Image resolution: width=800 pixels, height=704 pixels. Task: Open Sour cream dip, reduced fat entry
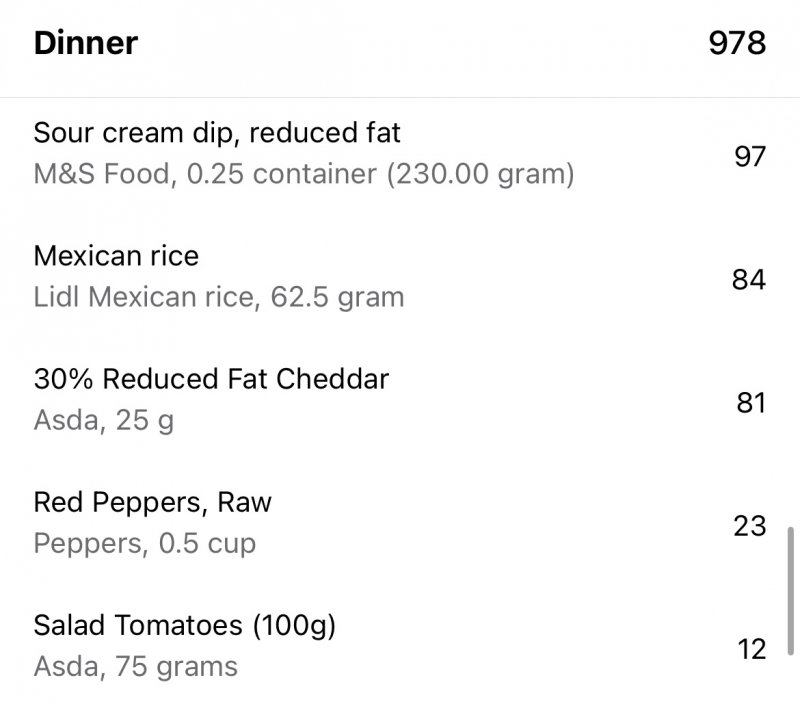pyautogui.click(x=400, y=154)
